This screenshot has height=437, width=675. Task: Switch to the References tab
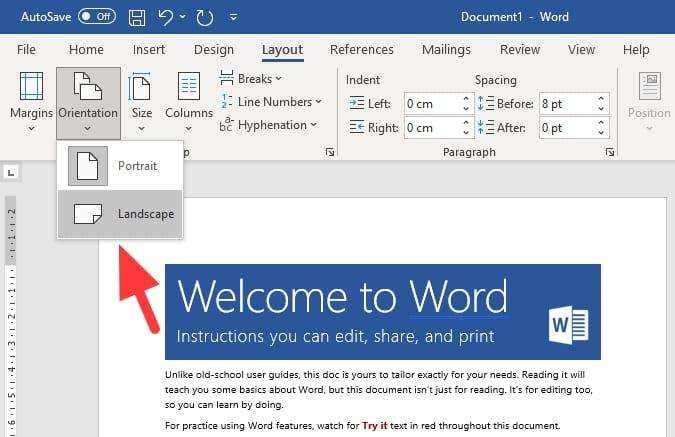tap(362, 50)
